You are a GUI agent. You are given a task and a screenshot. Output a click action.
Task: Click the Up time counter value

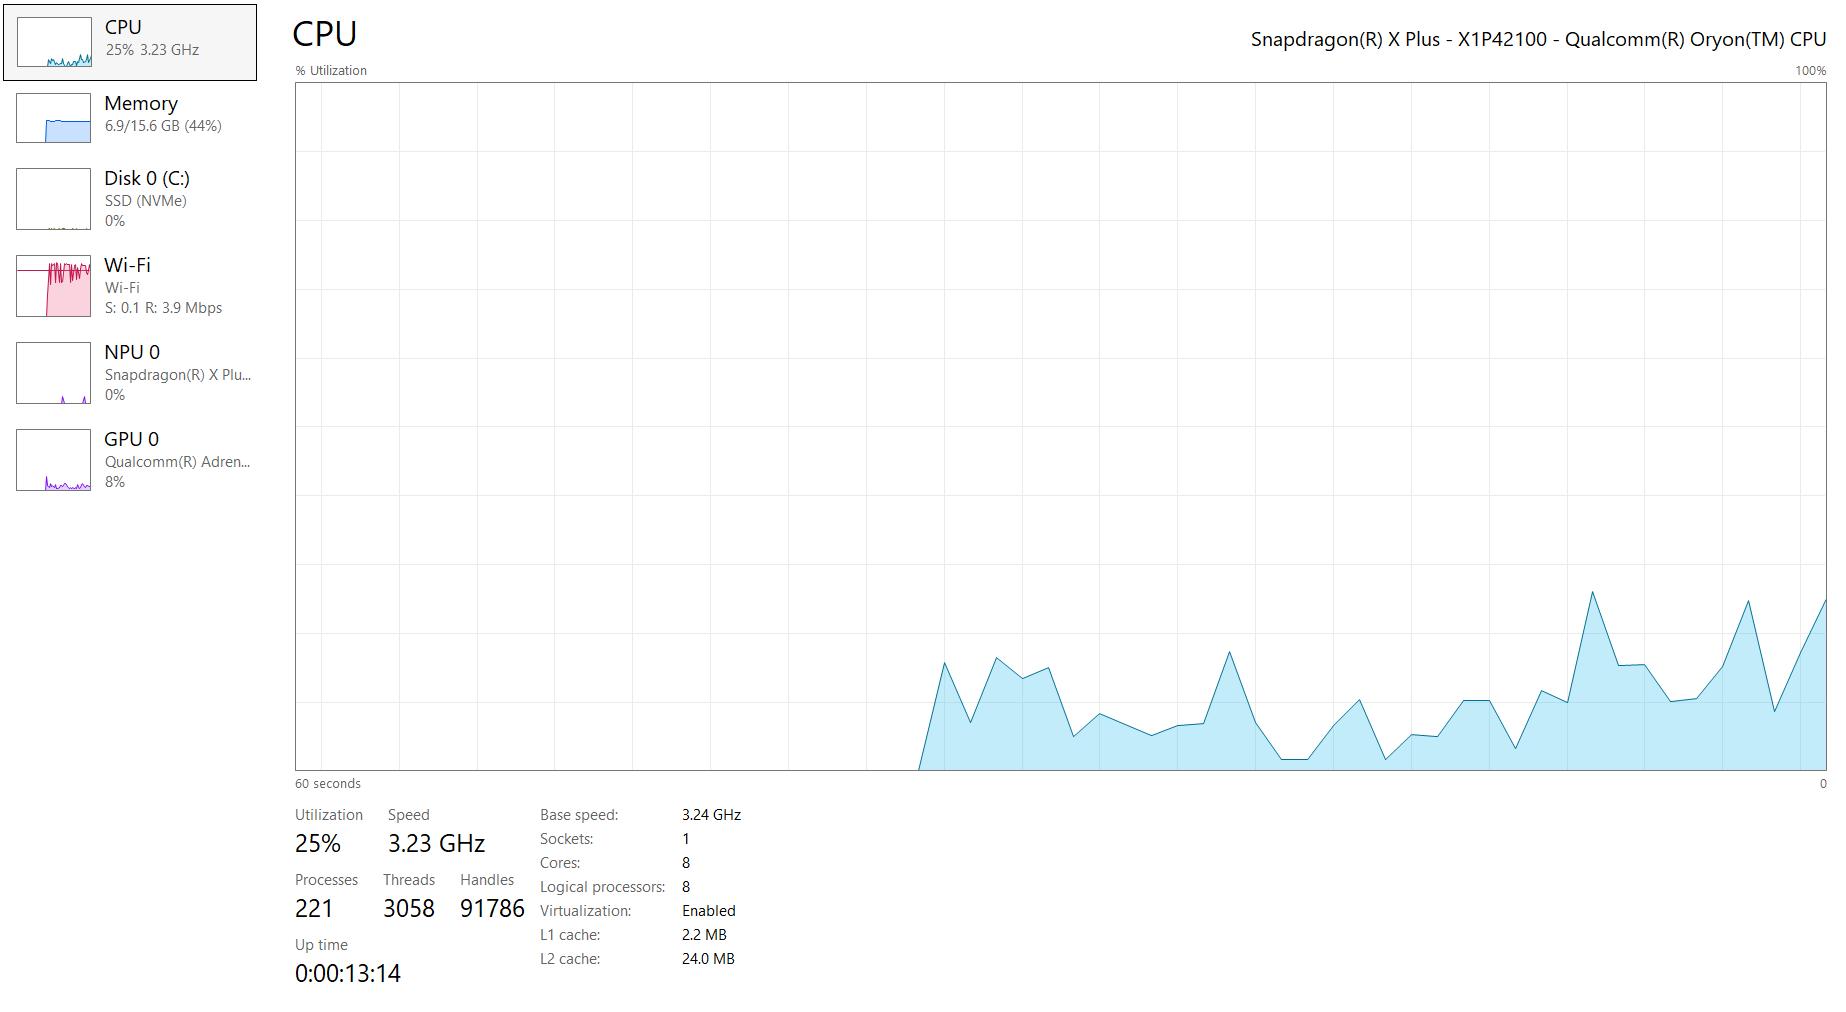point(348,974)
